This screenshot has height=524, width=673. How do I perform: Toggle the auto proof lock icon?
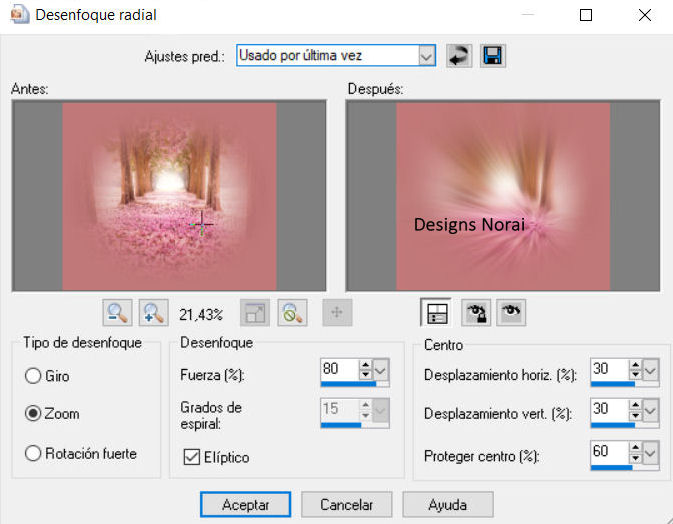(476, 313)
